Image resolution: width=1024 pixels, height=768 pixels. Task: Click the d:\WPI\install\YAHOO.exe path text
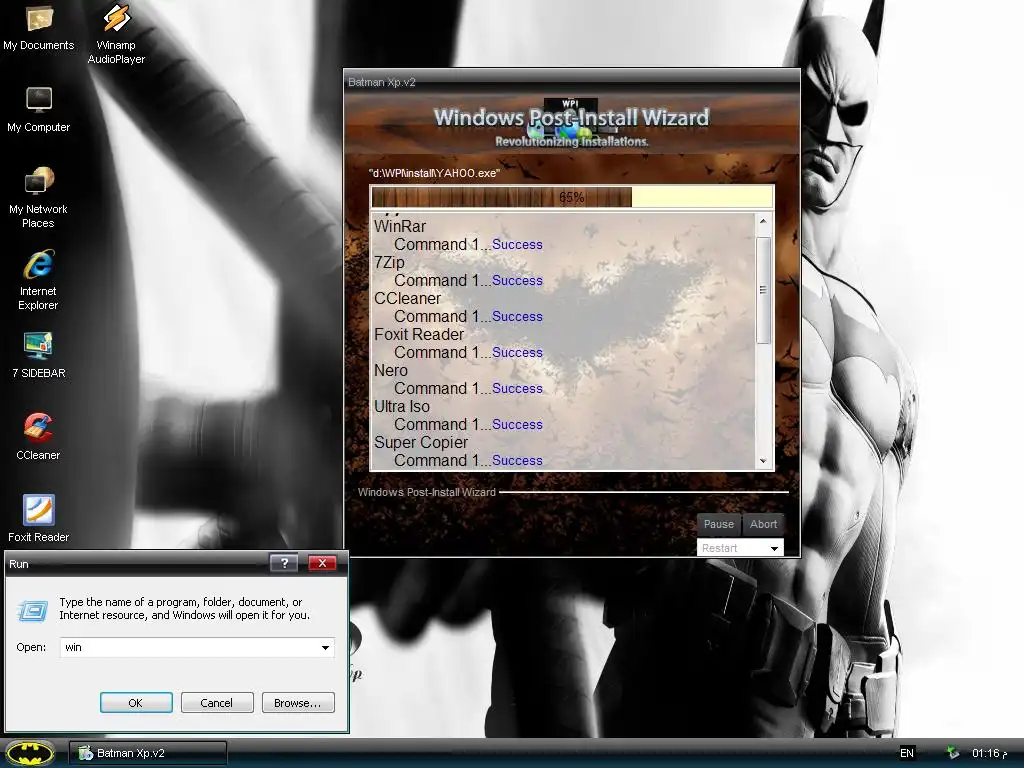point(434,173)
